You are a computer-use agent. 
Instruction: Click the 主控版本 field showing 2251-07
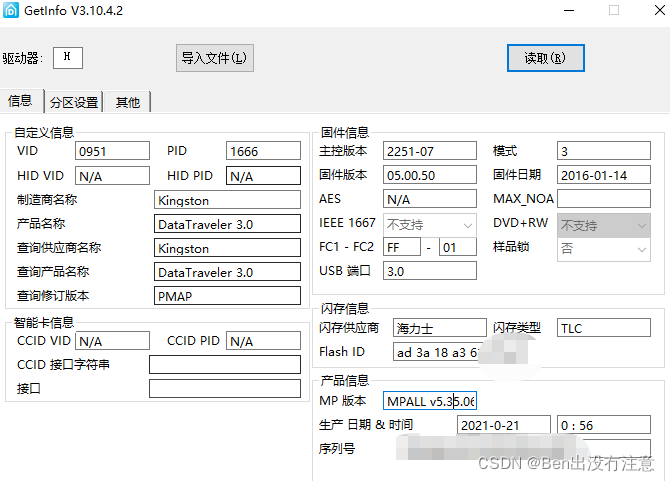pos(430,151)
